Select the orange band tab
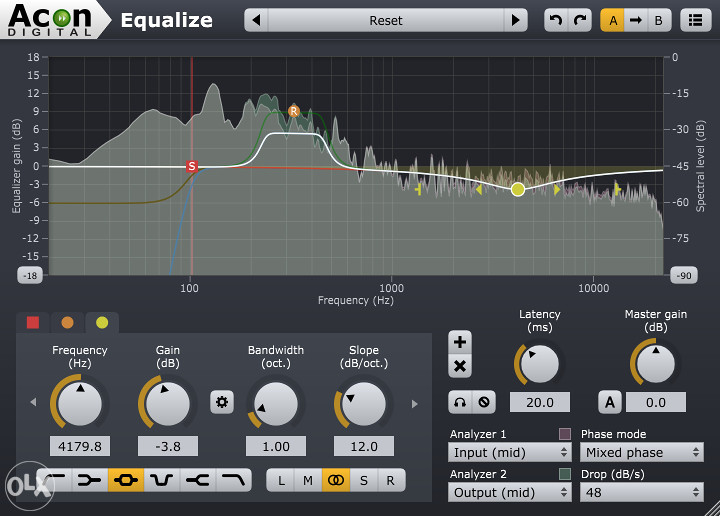 pos(68,323)
